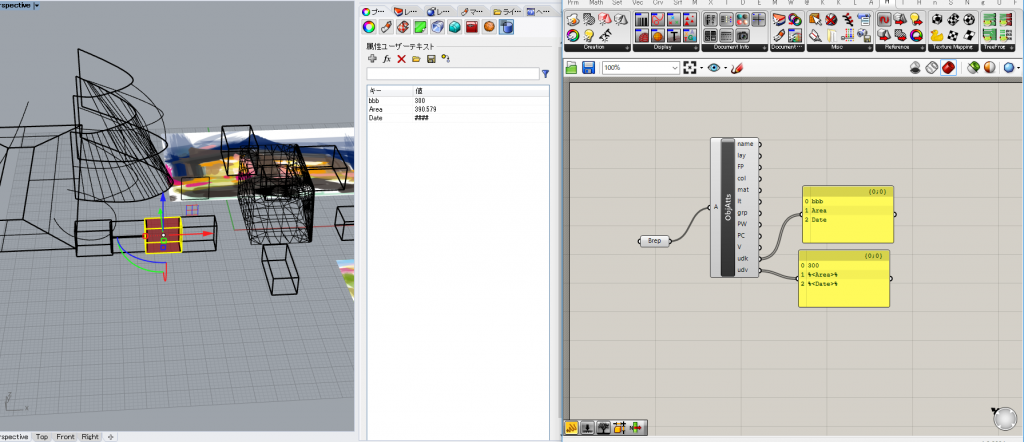Click the Grasshopper open file folder icon
1024x442 pixels.
pos(572,68)
